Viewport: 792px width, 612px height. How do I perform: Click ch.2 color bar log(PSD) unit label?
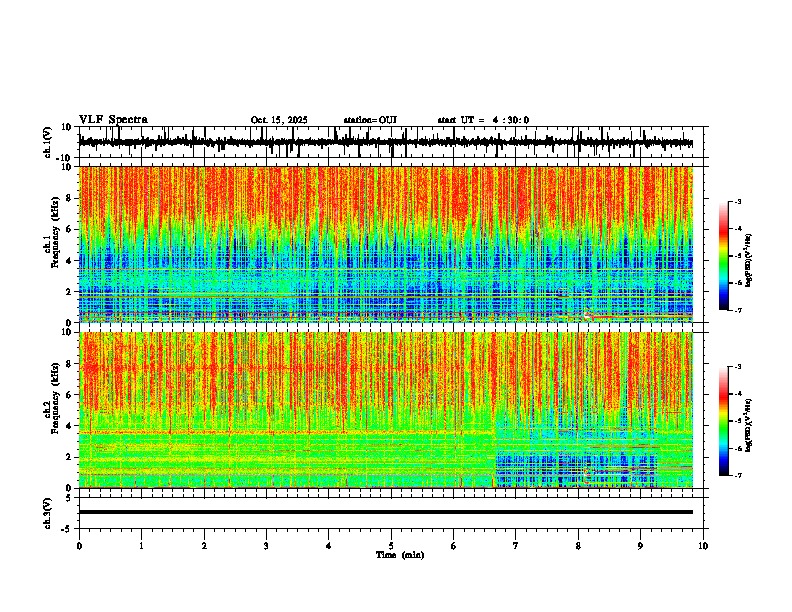(749, 425)
